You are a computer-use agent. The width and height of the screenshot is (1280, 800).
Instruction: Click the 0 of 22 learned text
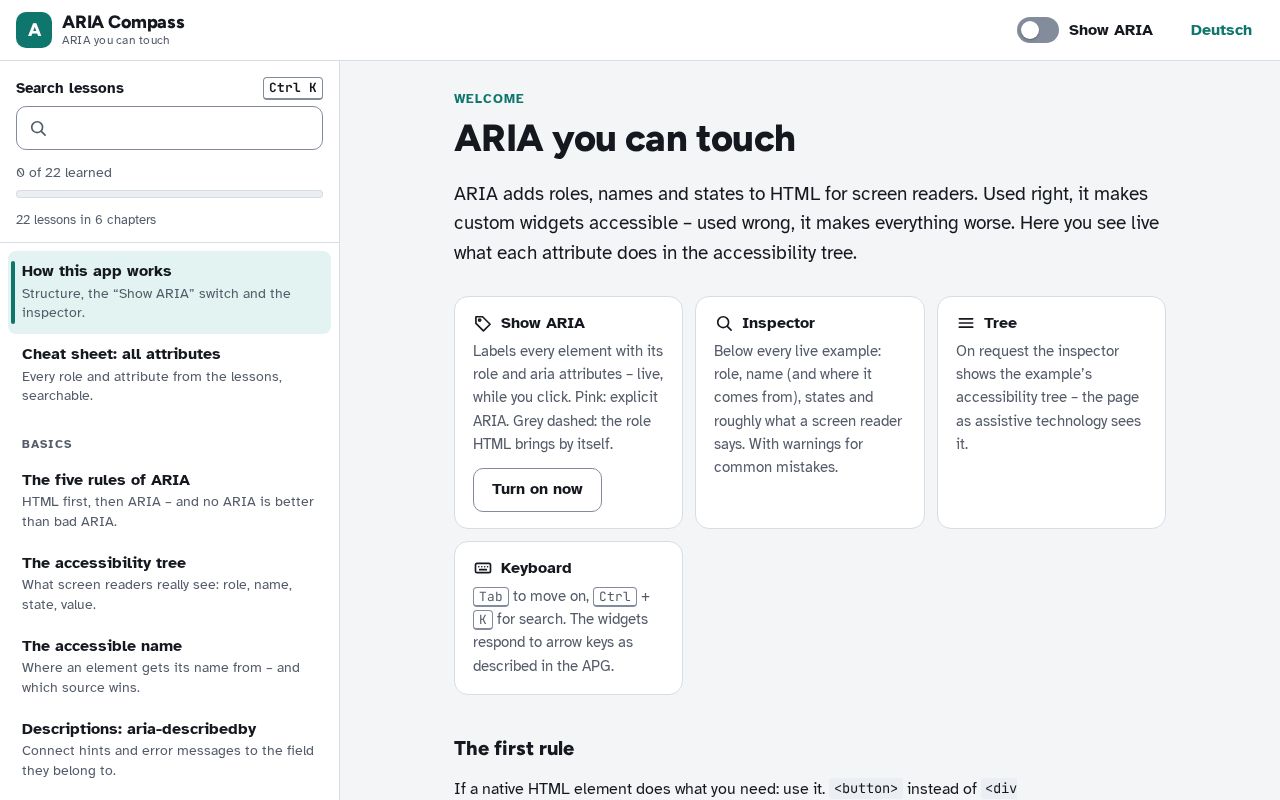pos(64,173)
